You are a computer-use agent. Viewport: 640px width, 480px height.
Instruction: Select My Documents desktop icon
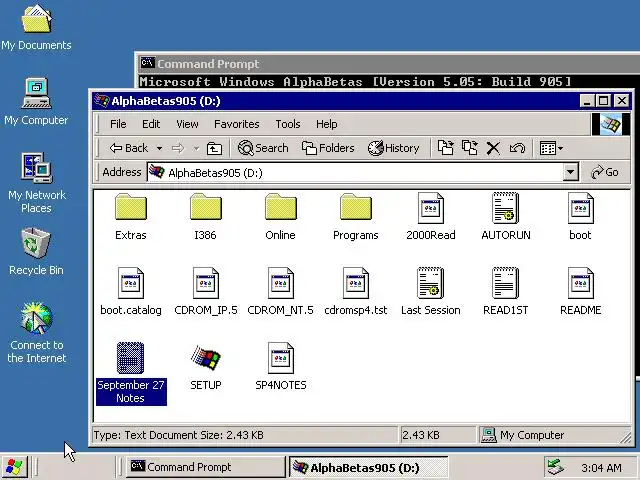click(36, 27)
